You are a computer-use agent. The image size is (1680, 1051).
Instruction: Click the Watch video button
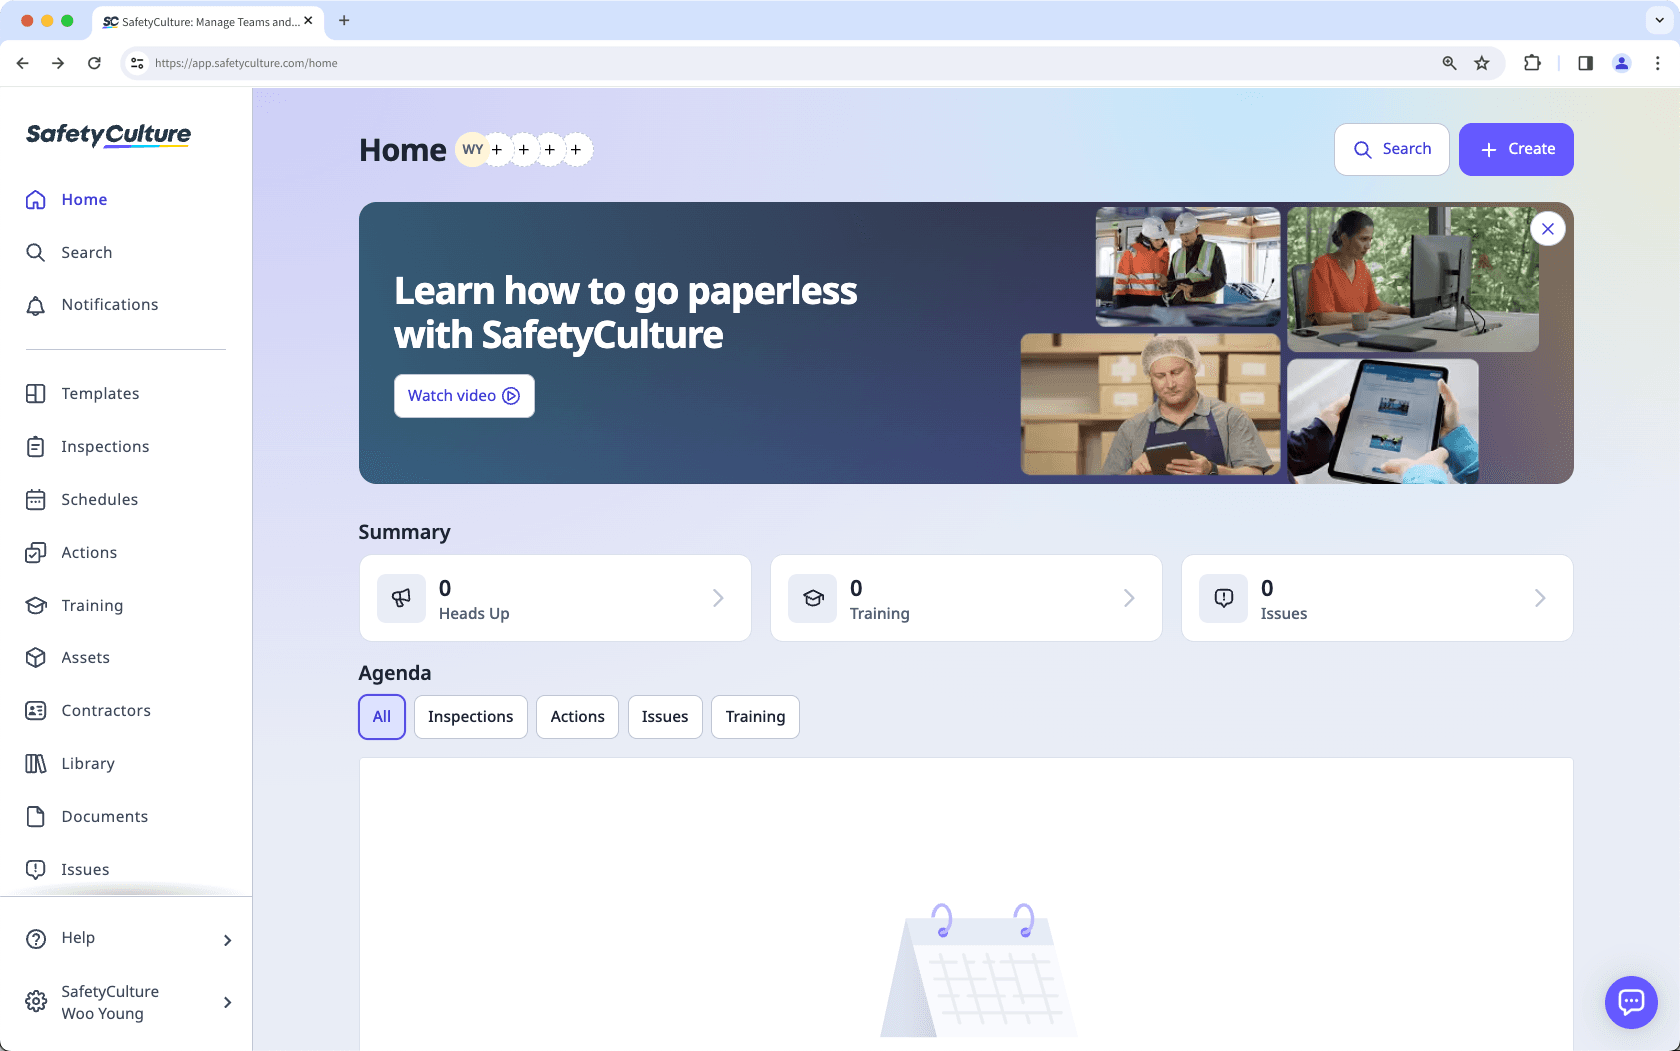tap(463, 395)
